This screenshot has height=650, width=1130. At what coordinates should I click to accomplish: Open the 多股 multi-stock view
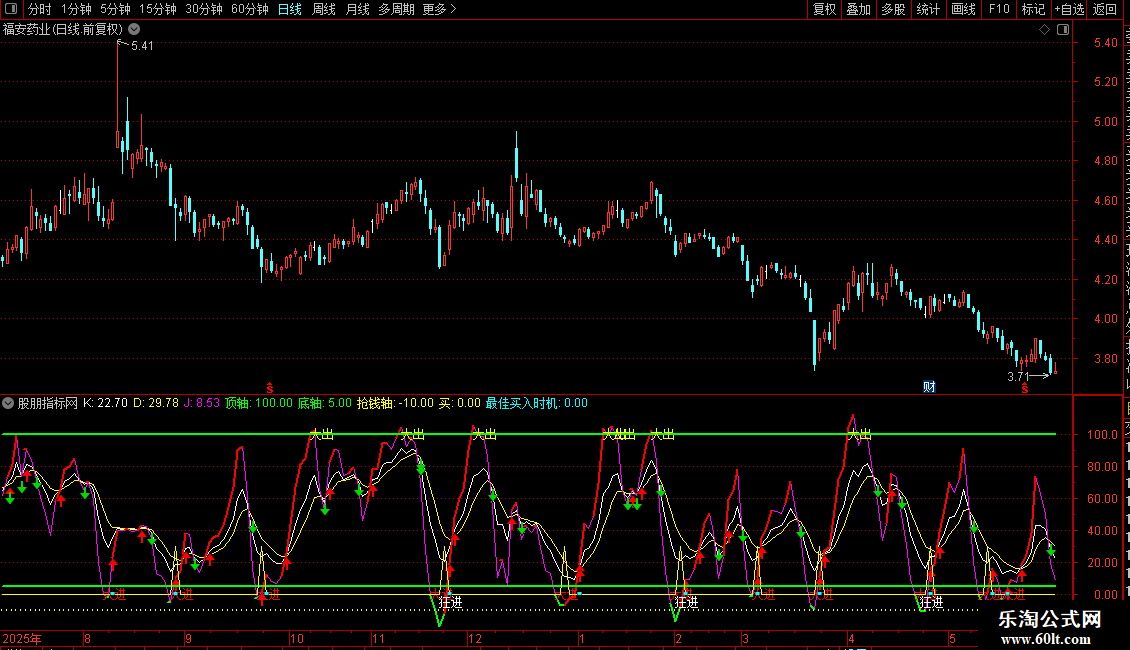pos(894,9)
